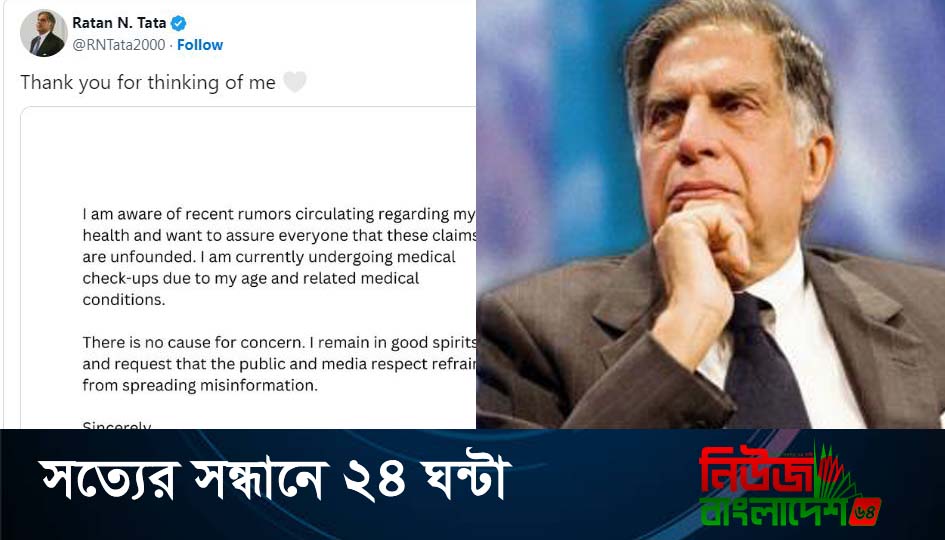Open the @RNTata2000 handle
This screenshot has height=540, width=945.
(119, 45)
